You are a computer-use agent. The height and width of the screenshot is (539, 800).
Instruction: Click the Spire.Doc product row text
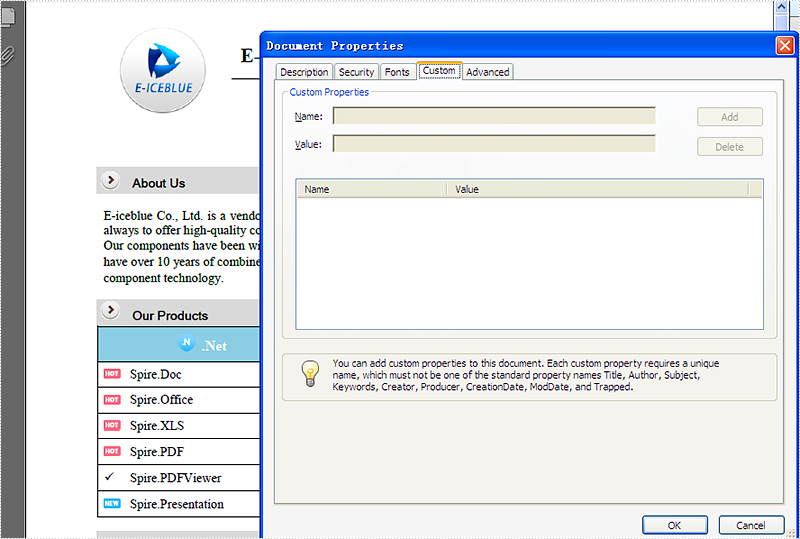[x=156, y=374]
